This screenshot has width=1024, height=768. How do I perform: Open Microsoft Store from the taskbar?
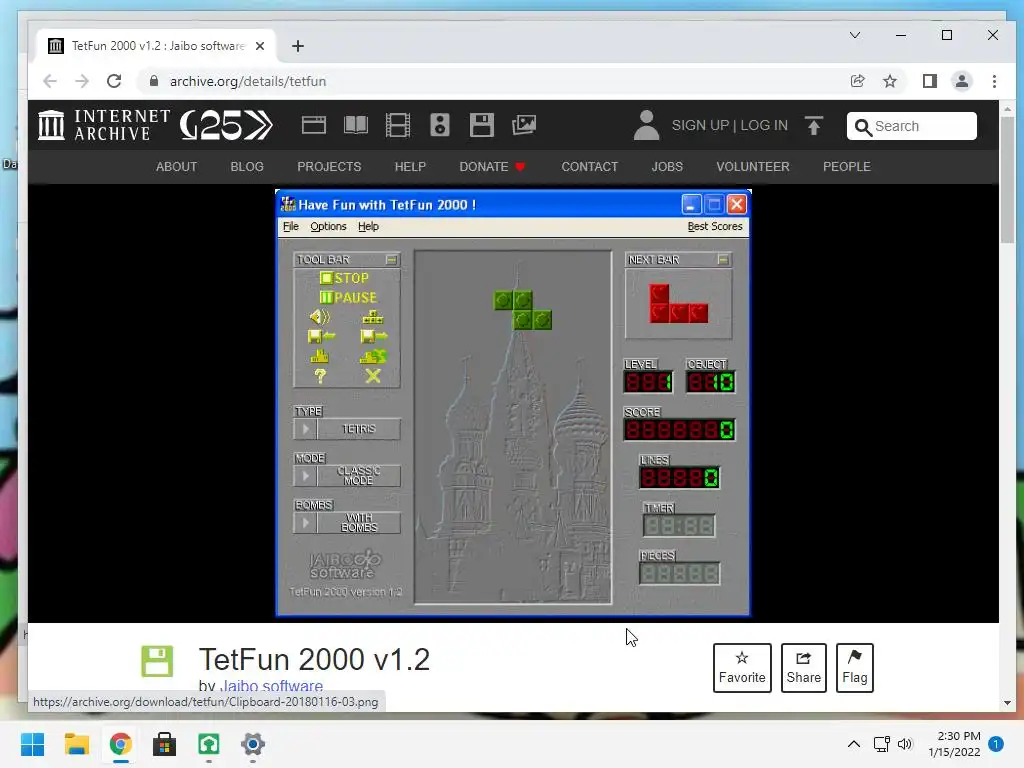click(x=165, y=744)
